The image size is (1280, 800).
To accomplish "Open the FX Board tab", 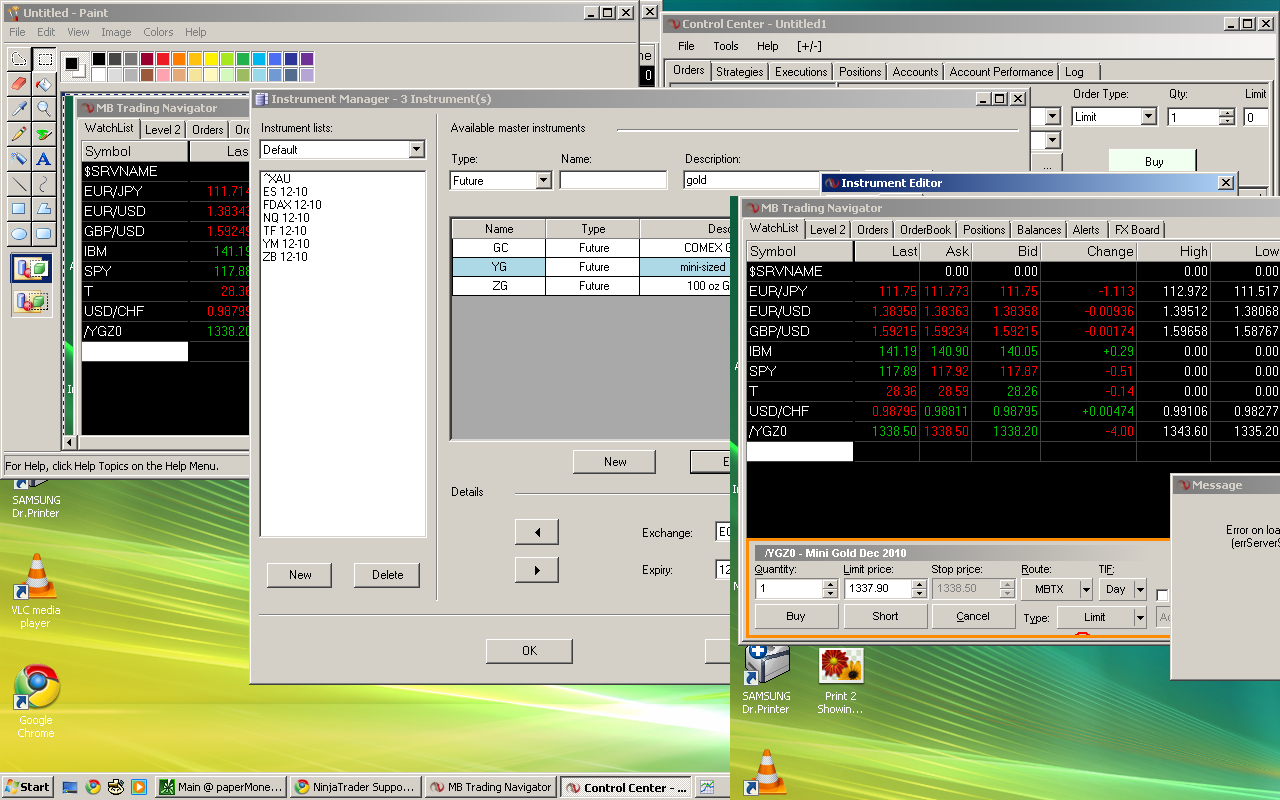I will point(1137,230).
